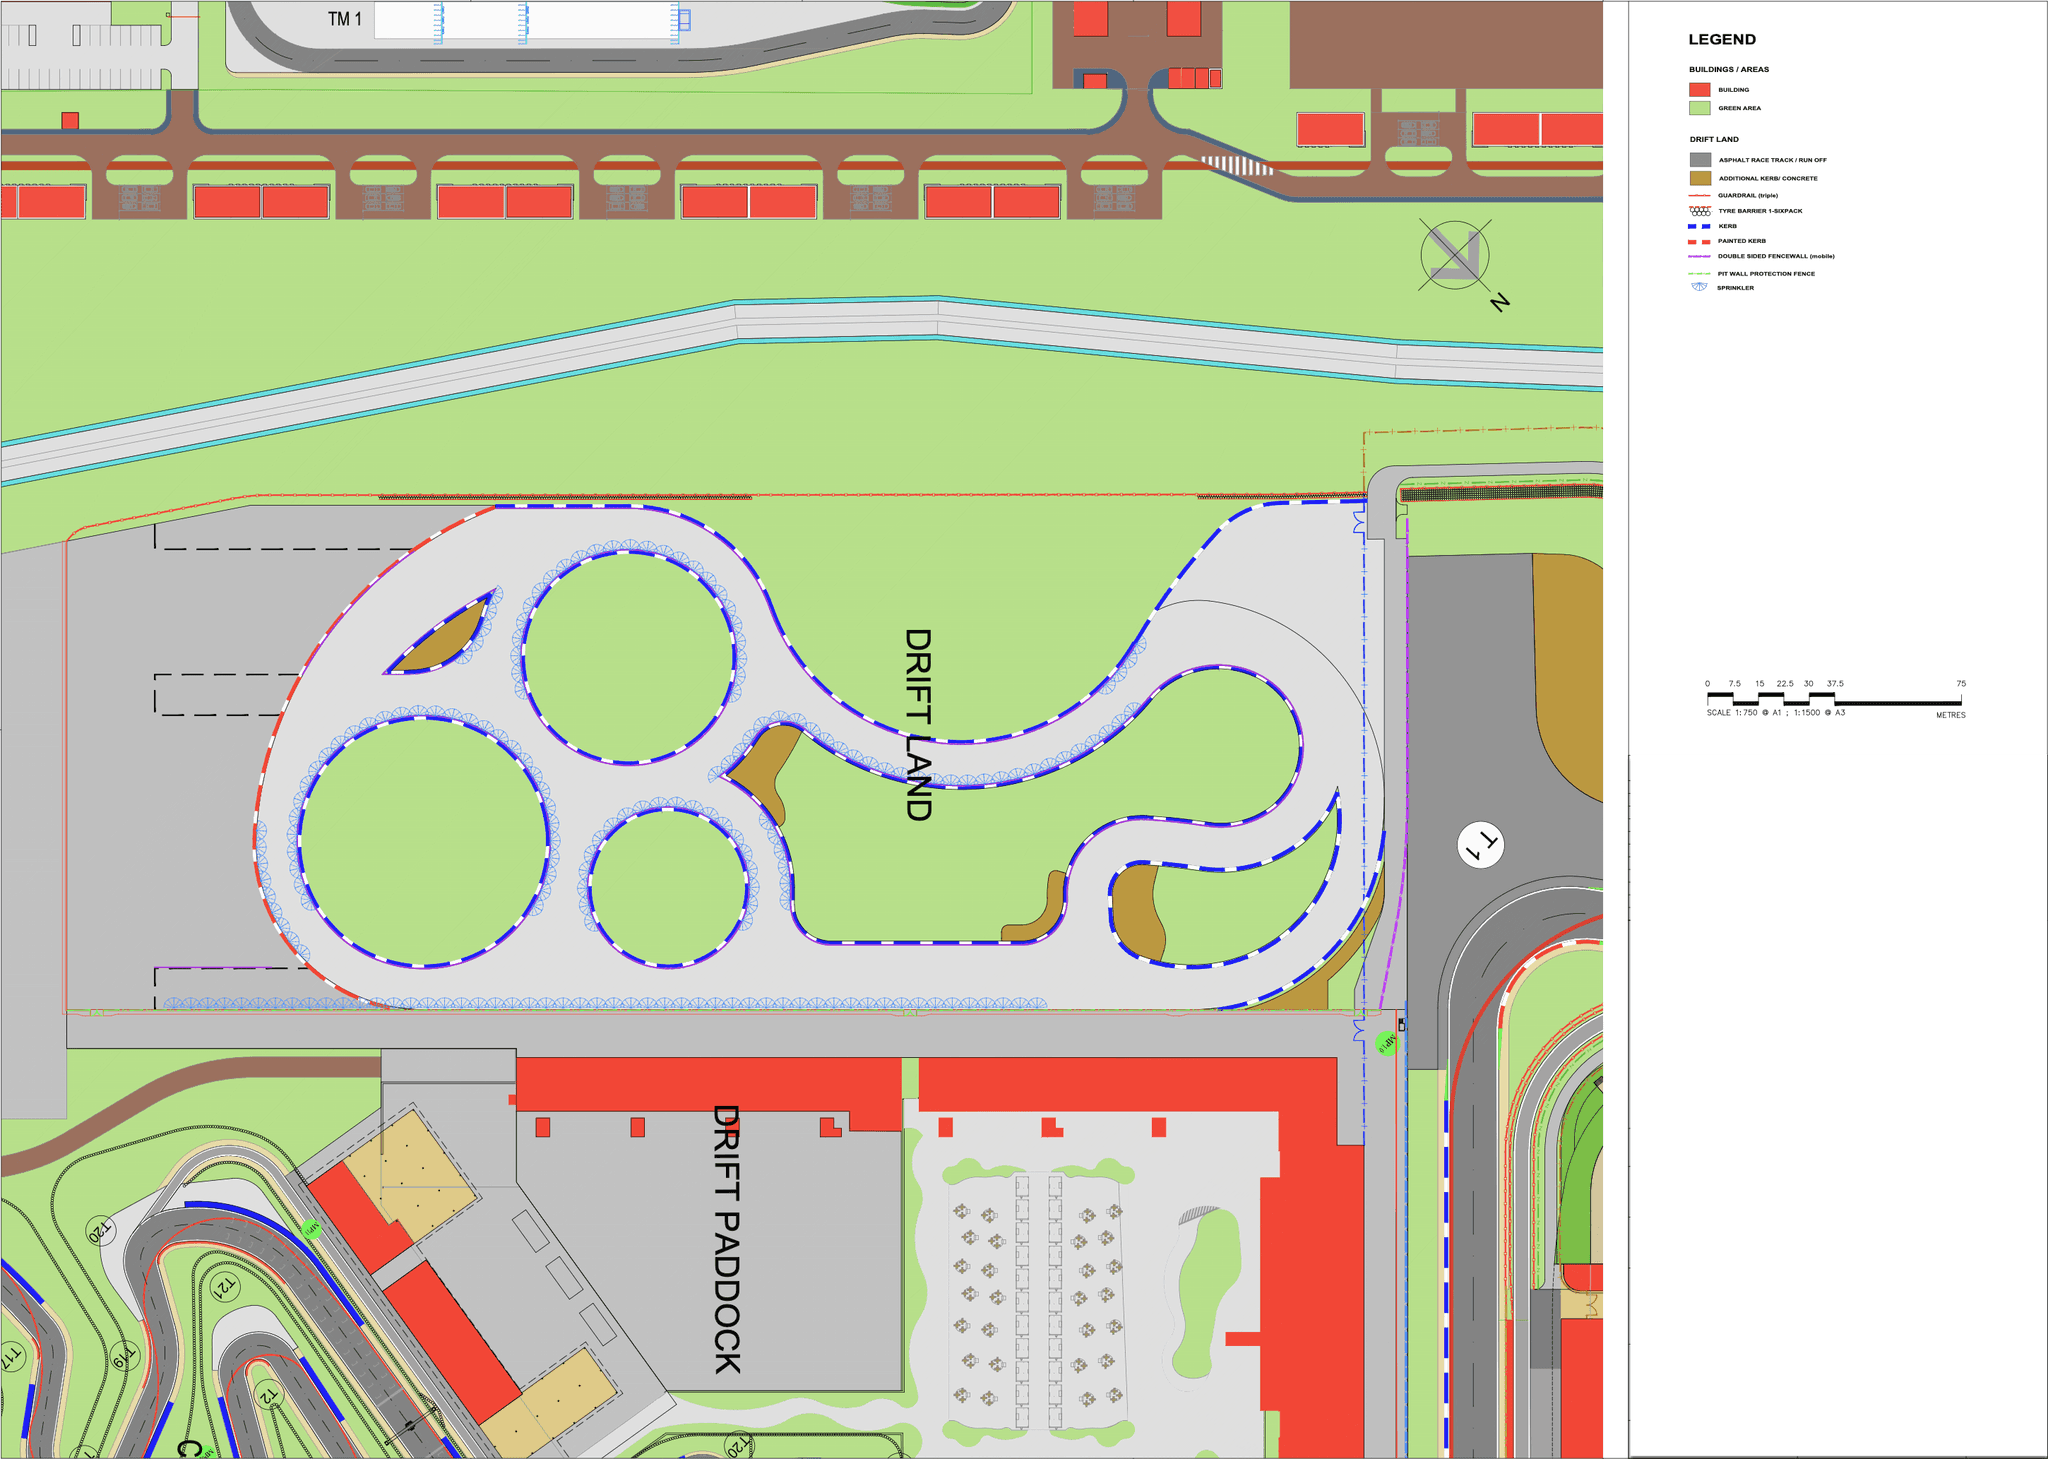Image resolution: width=2048 pixels, height=1459 pixels.
Task: Click the grey asphalt race track swatch
Action: pyautogui.click(x=1700, y=160)
